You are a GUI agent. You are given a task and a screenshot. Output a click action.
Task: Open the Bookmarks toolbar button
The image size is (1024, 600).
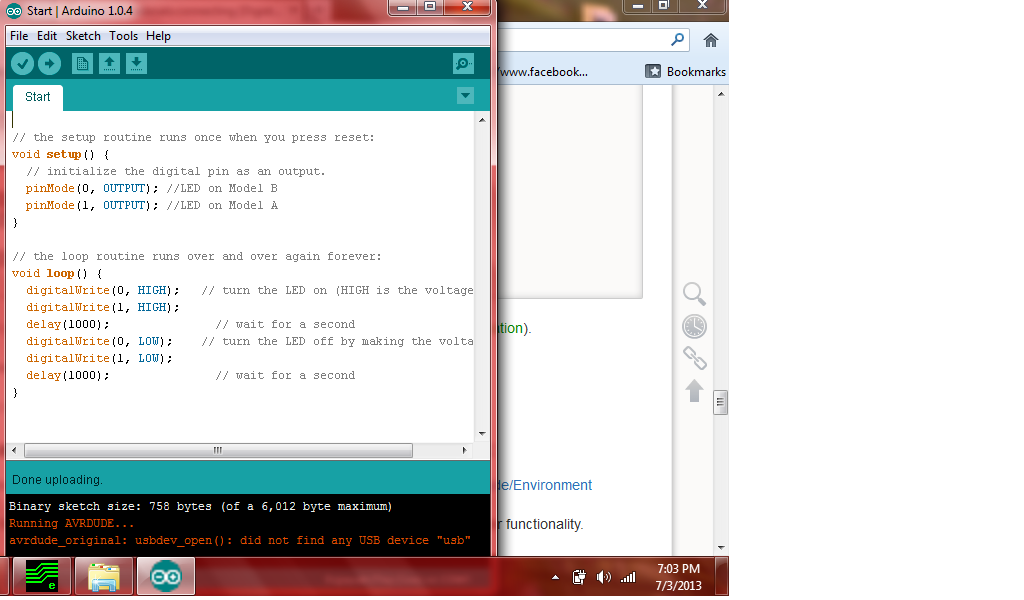(x=686, y=72)
